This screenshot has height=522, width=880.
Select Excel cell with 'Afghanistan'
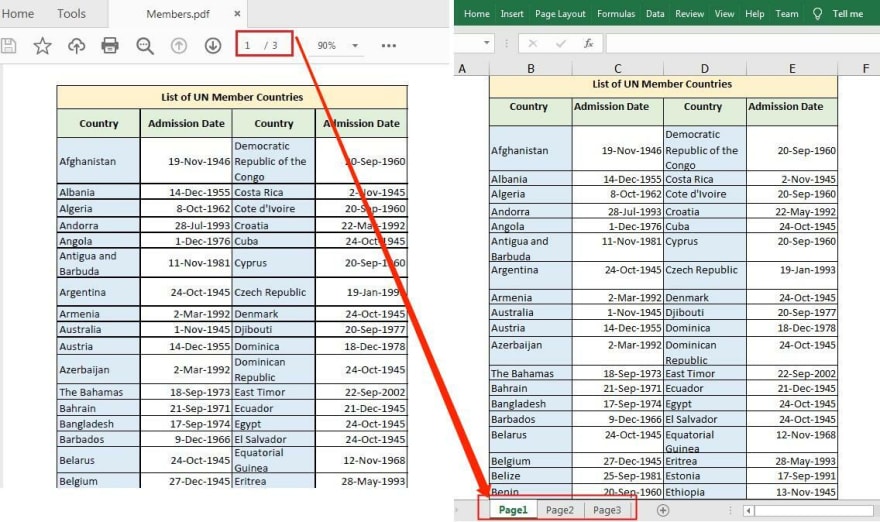(531, 149)
